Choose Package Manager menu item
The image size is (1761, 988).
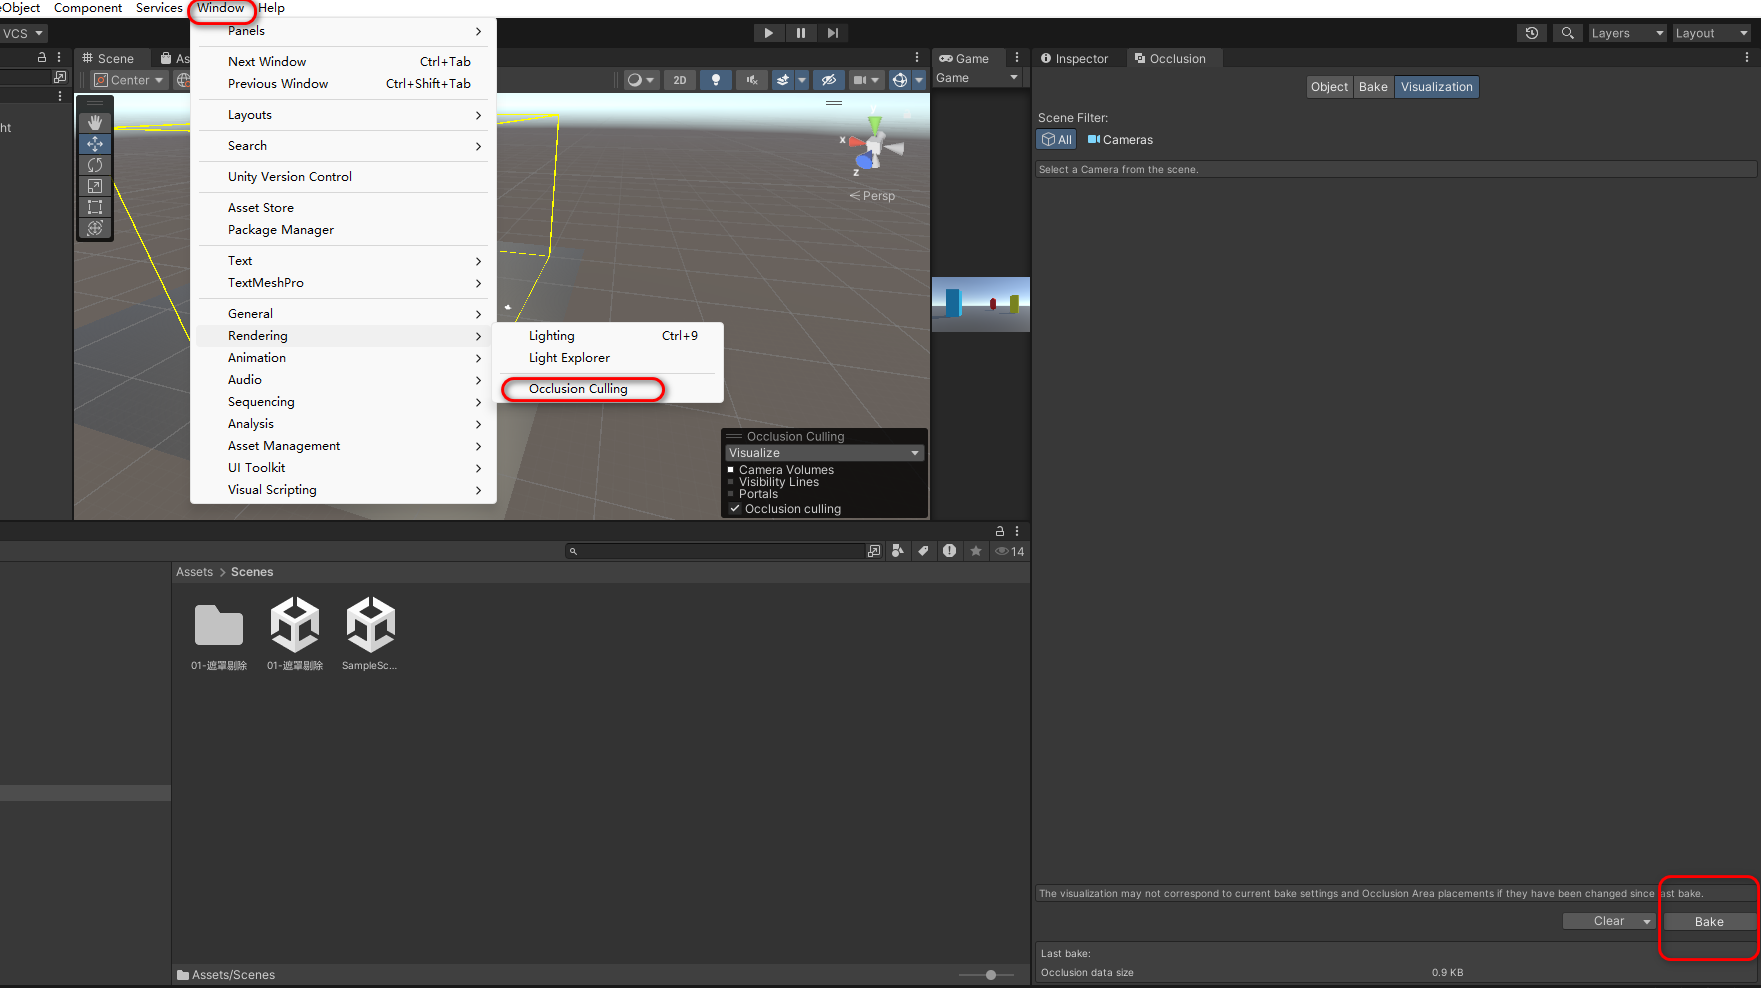[x=343, y=230]
